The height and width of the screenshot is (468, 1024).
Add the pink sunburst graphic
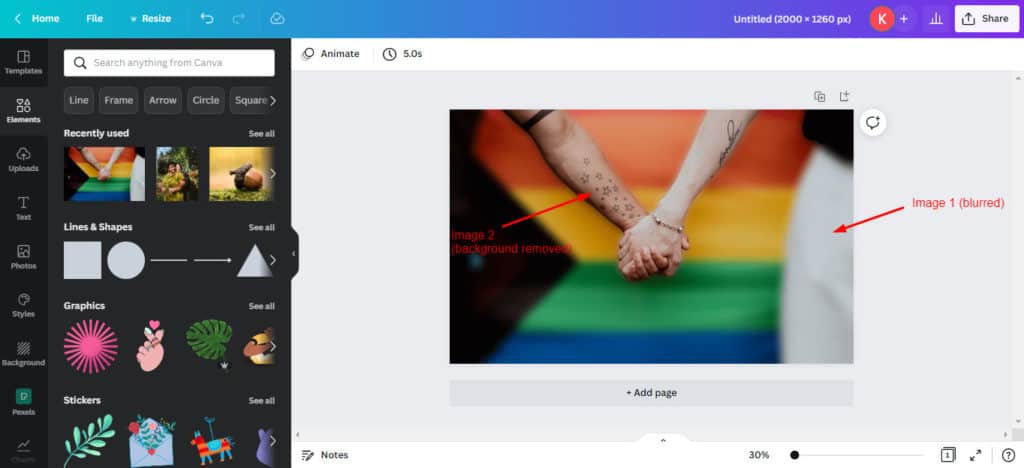point(91,346)
